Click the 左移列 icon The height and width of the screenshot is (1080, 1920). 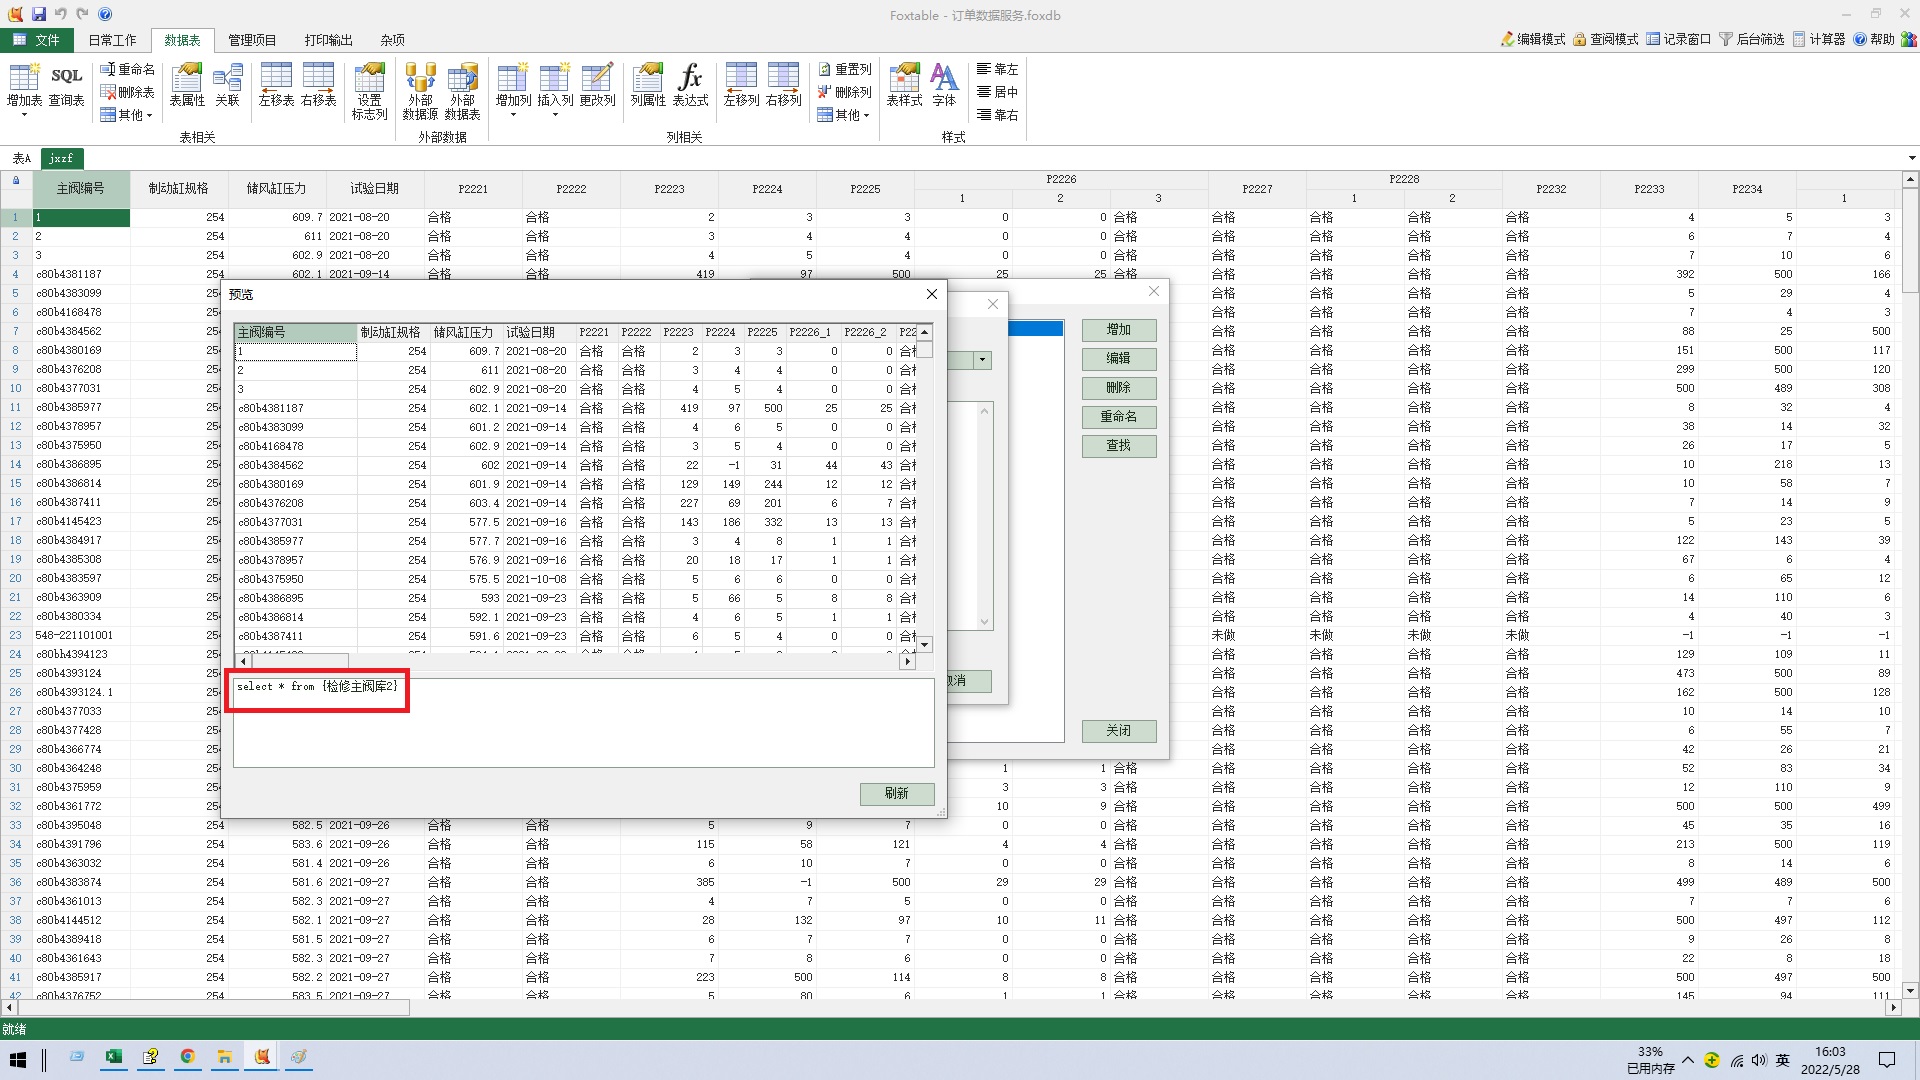coord(741,84)
